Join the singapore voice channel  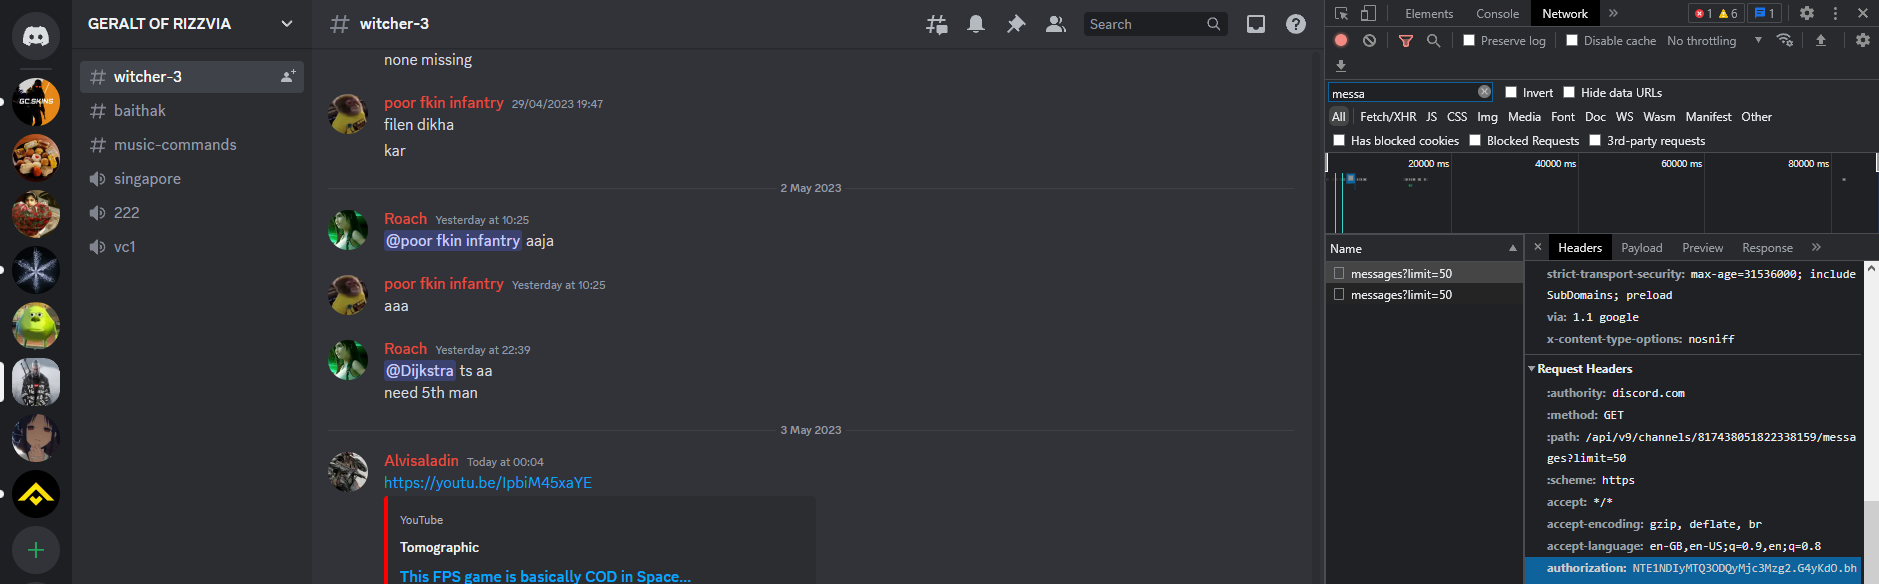[192, 178]
